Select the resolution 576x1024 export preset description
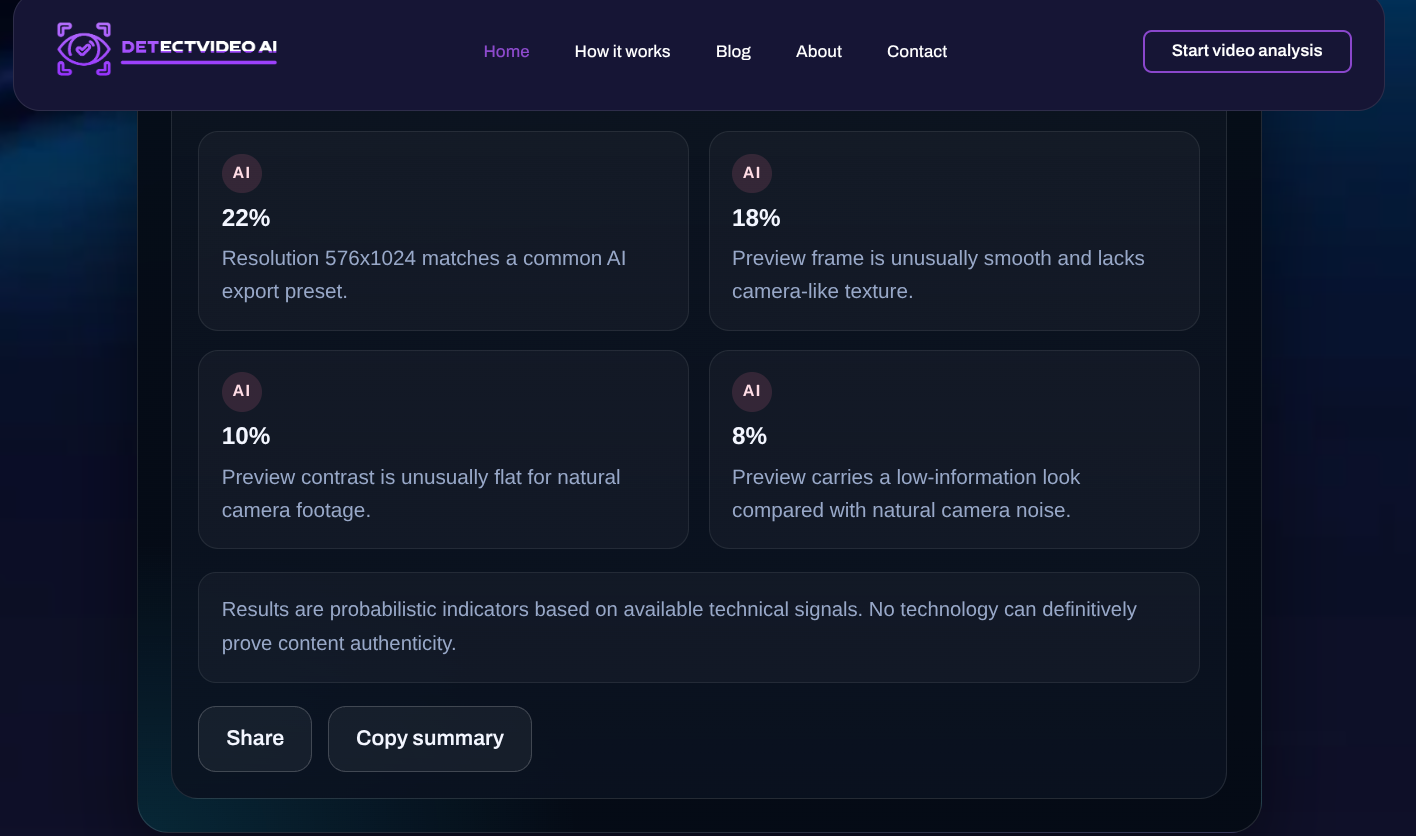The image size is (1416, 836). click(424, 275)
